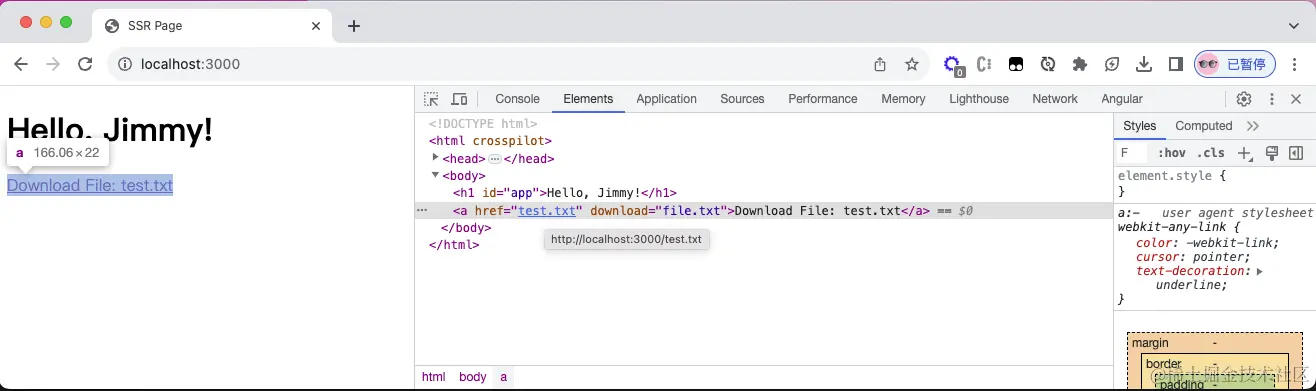The image size is (1316, 391).
Task: Open the Application tab
Action: [666, 99]
